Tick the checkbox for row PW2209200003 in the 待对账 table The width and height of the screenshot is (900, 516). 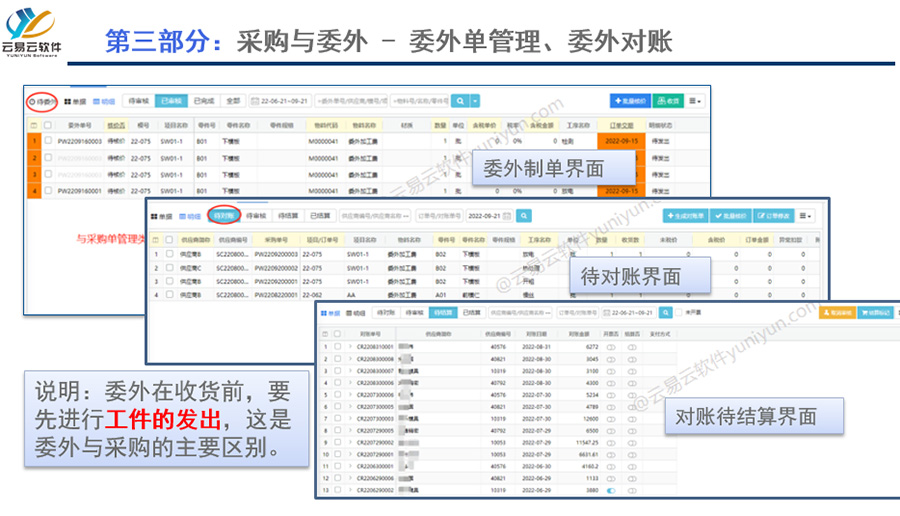pyautogui.click(x=169, y=253)
